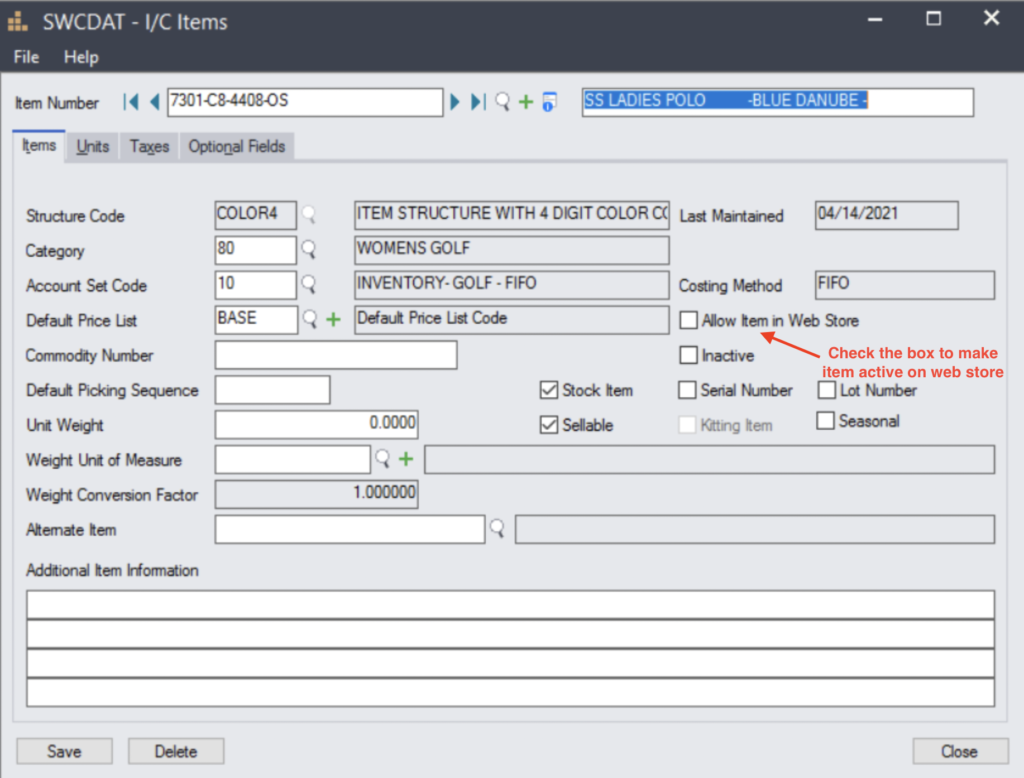Click the green plus new item icon
Screen dimensions: 1024x778
click(526, 102)
